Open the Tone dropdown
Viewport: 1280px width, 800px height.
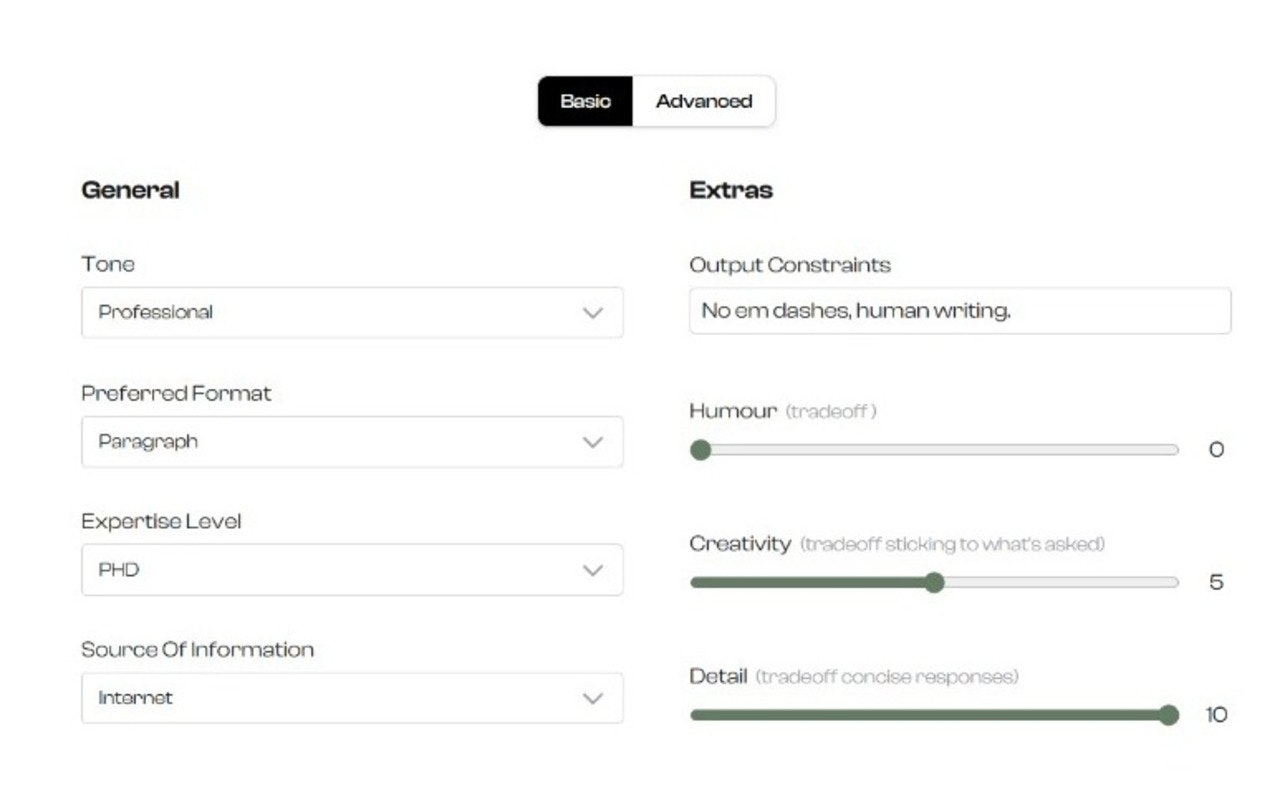click(351, 312)
